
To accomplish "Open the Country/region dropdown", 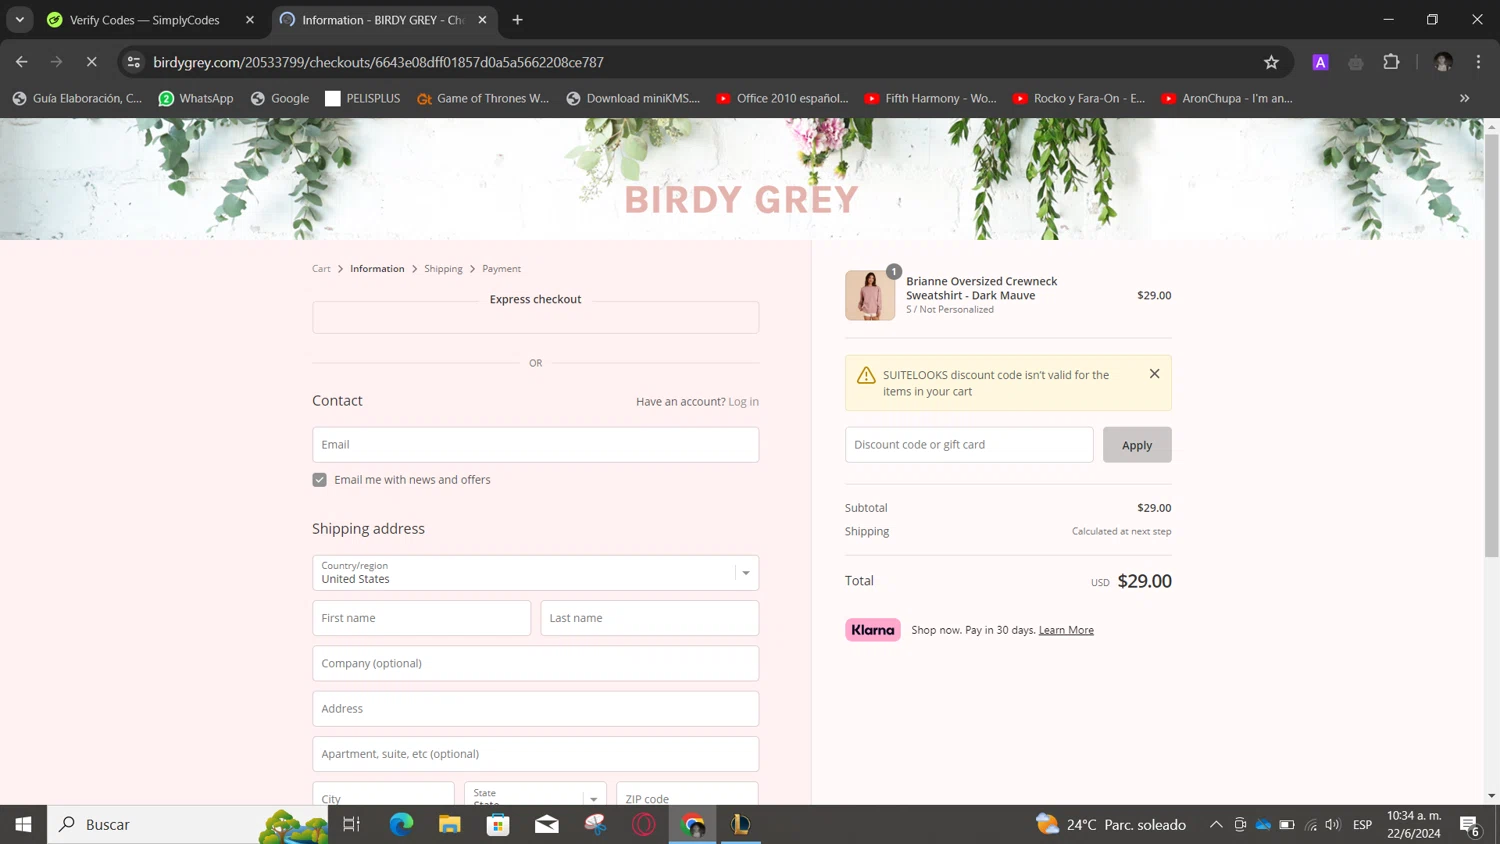I will pyautogui.click(x=535, y=573).
